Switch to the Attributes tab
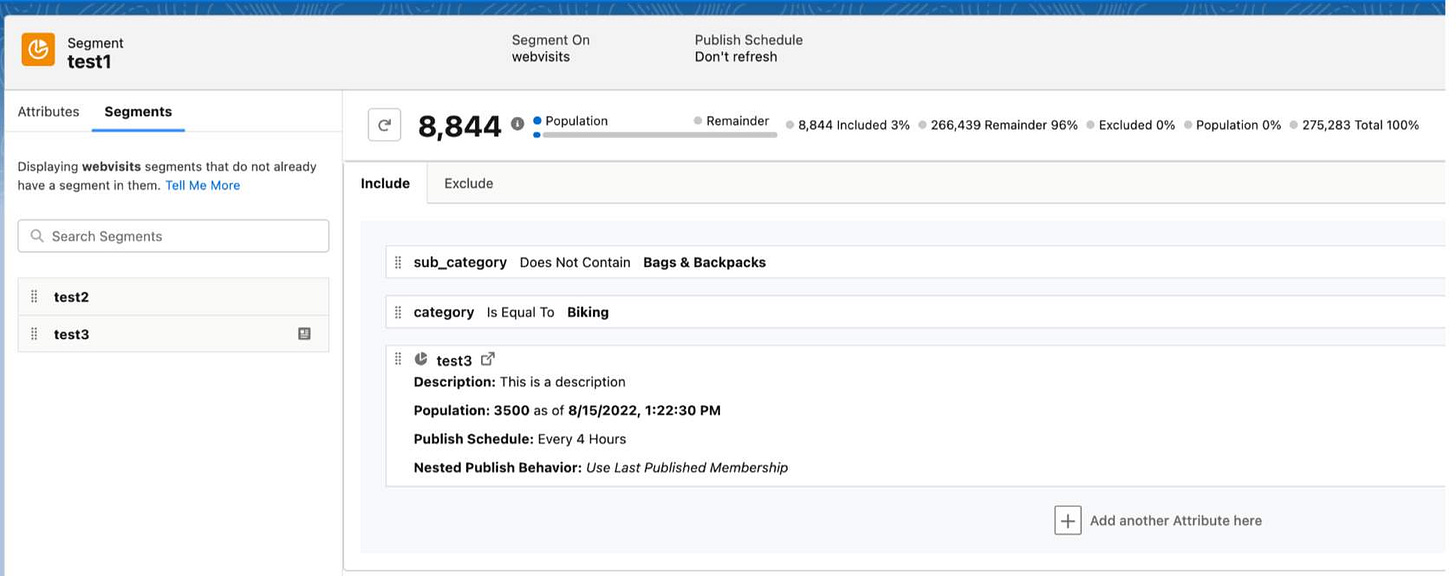This screenshot has height=576, width=1456. pos(47,111)
